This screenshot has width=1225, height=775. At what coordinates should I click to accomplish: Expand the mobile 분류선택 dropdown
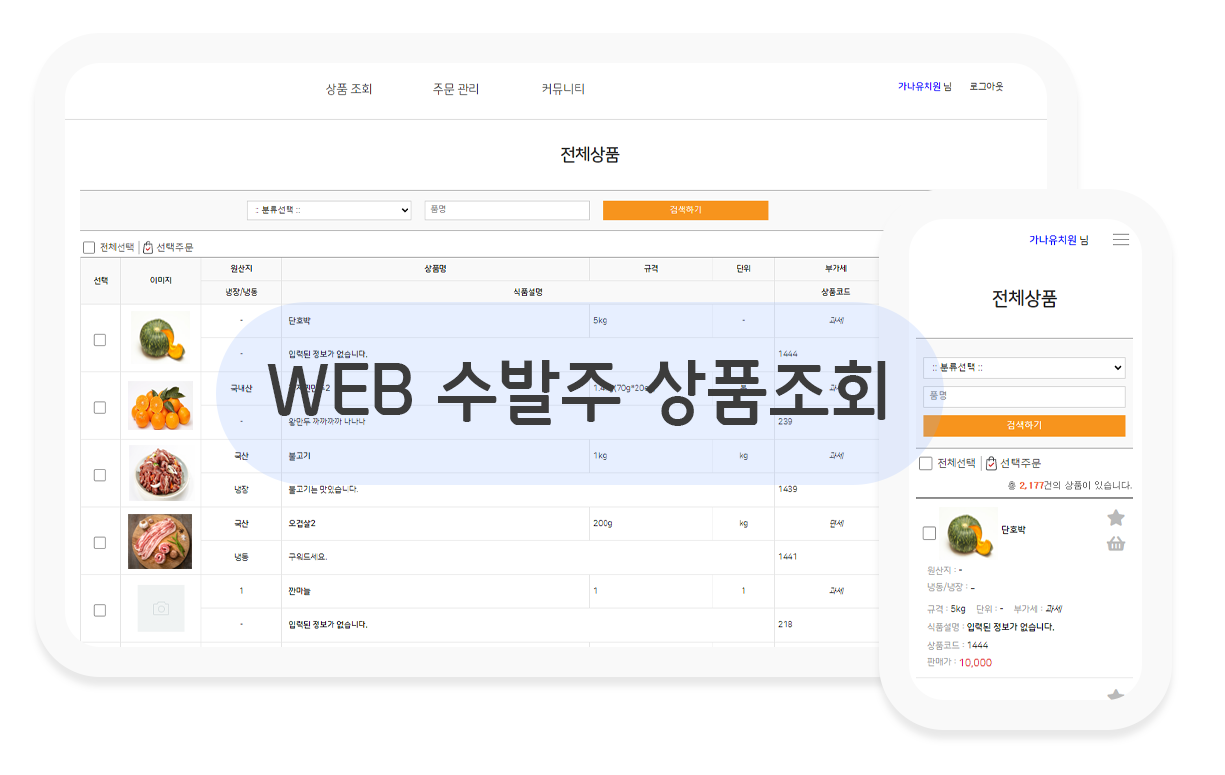(x=1024, y=368)
